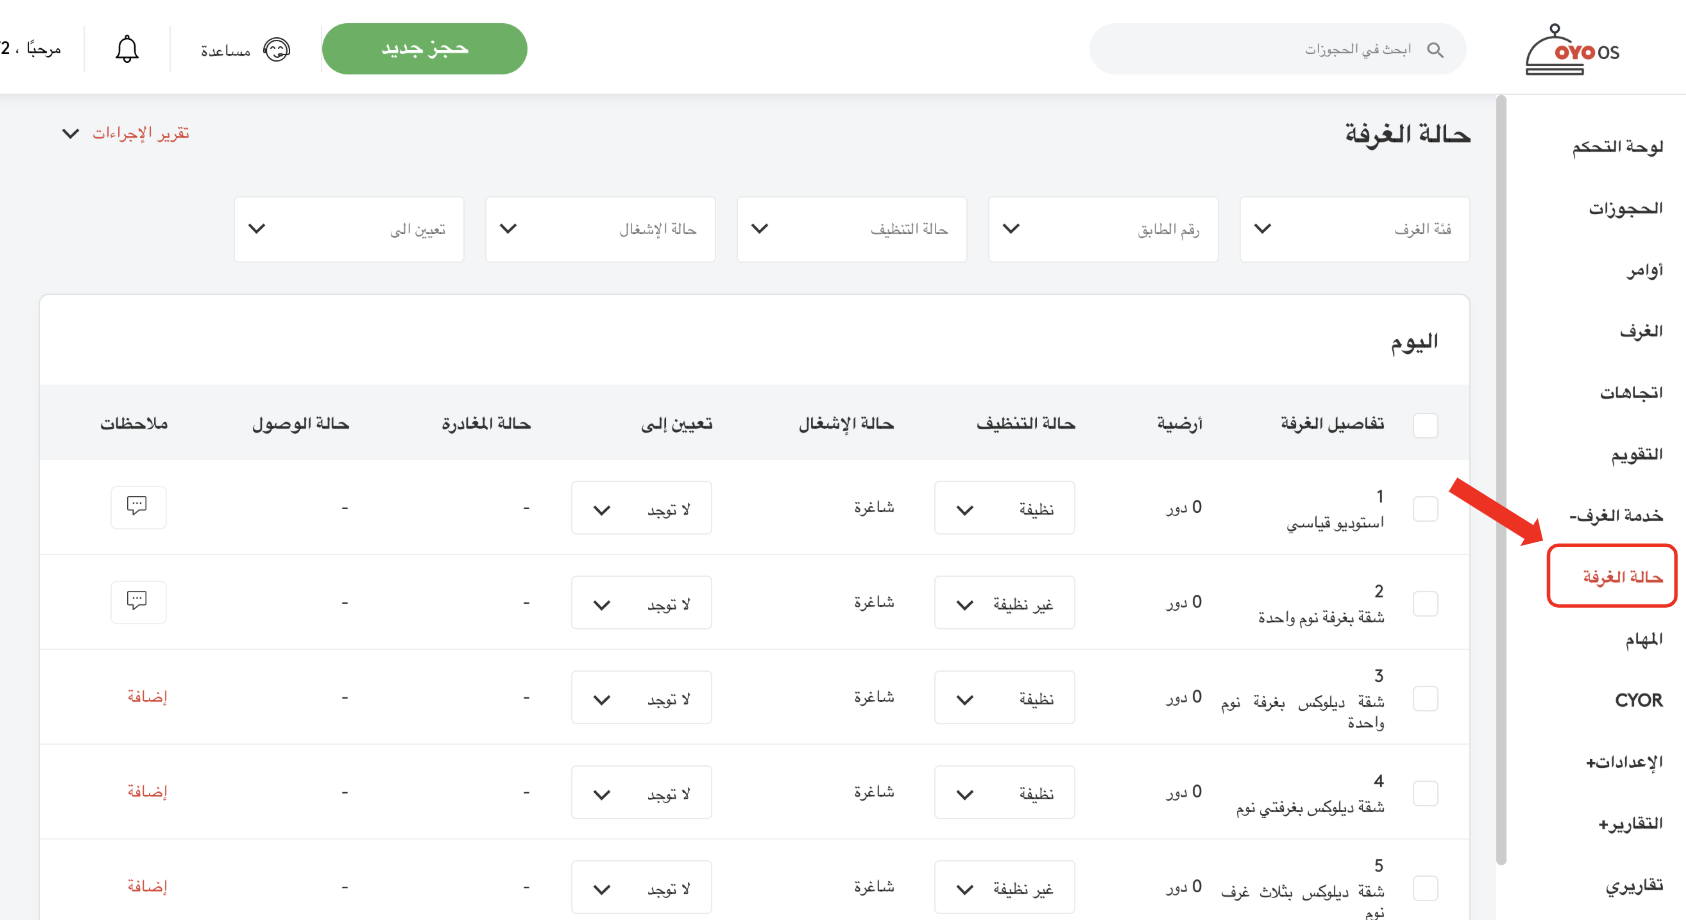
Task: Open assign-to لا توجد dropdown for room 4
Action: point(642,793)
